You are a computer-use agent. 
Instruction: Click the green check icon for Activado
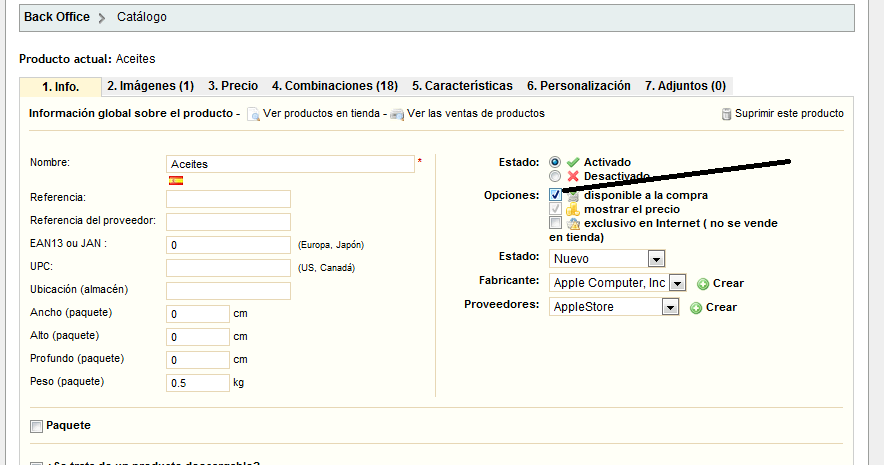coord(573,163)
